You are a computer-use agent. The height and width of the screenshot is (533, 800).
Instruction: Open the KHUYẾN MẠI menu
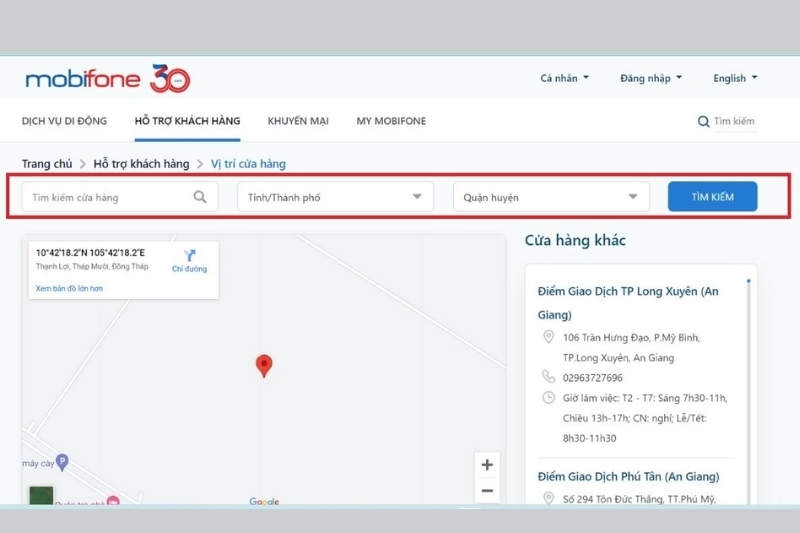[x=298, y=121]
